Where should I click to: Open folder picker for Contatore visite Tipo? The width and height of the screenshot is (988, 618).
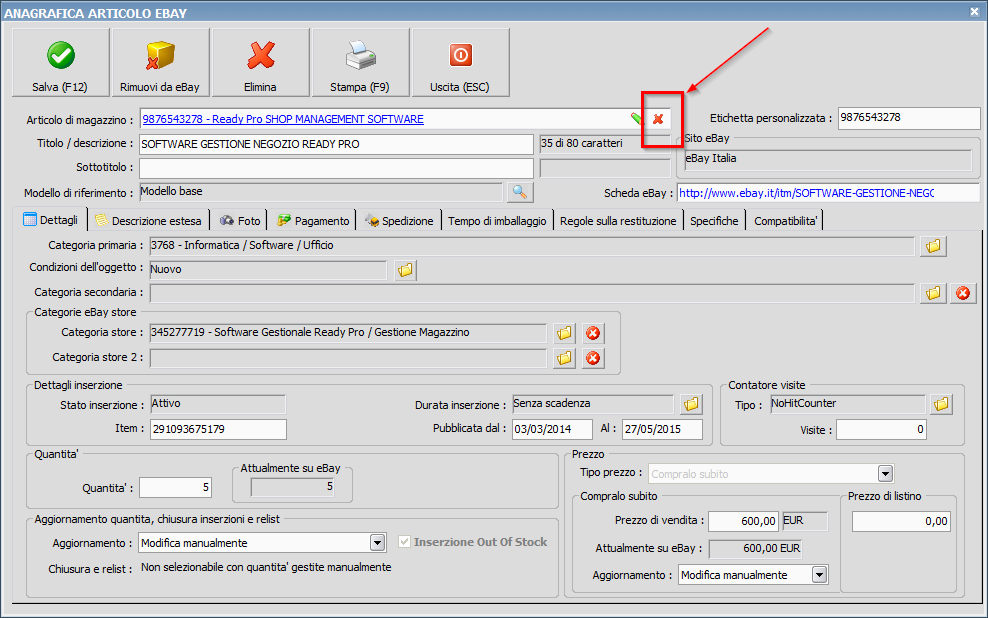(941, 404)
